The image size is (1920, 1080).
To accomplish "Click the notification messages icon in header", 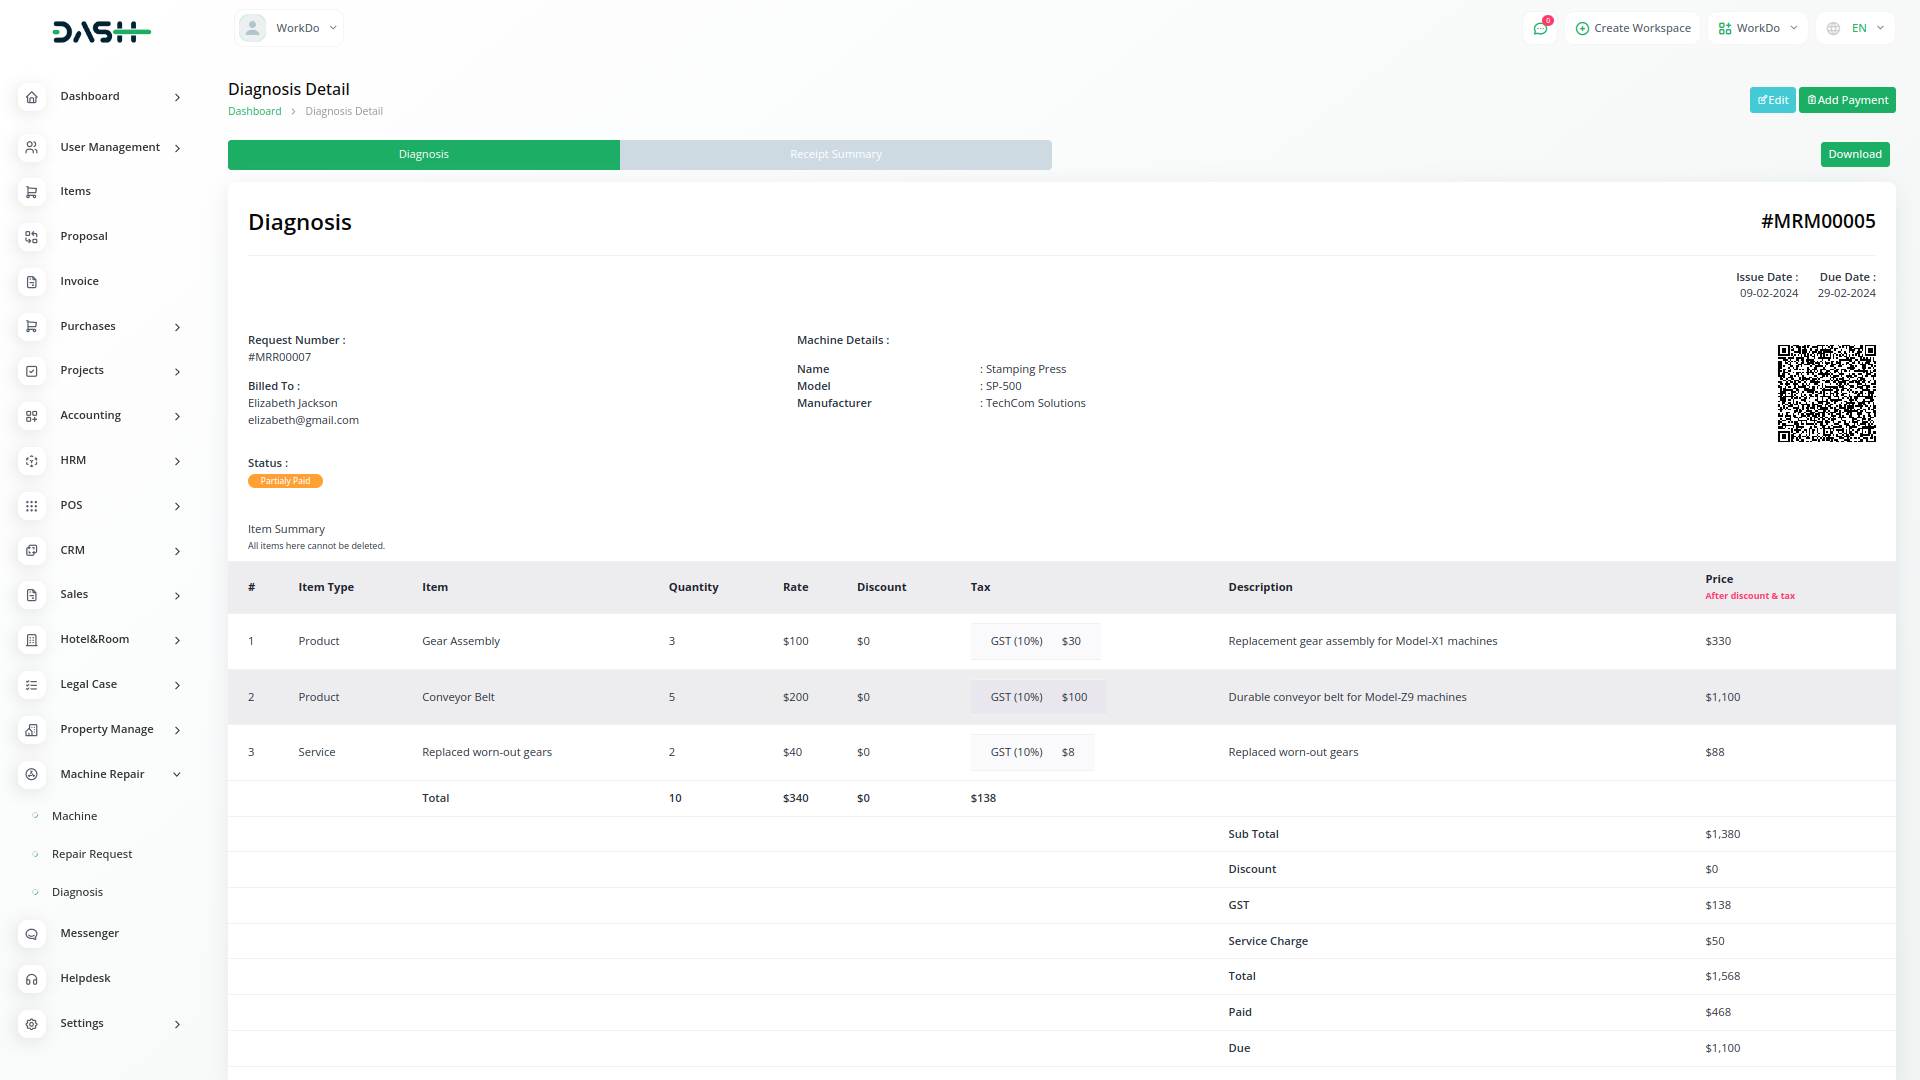I will pos(1540,28).
